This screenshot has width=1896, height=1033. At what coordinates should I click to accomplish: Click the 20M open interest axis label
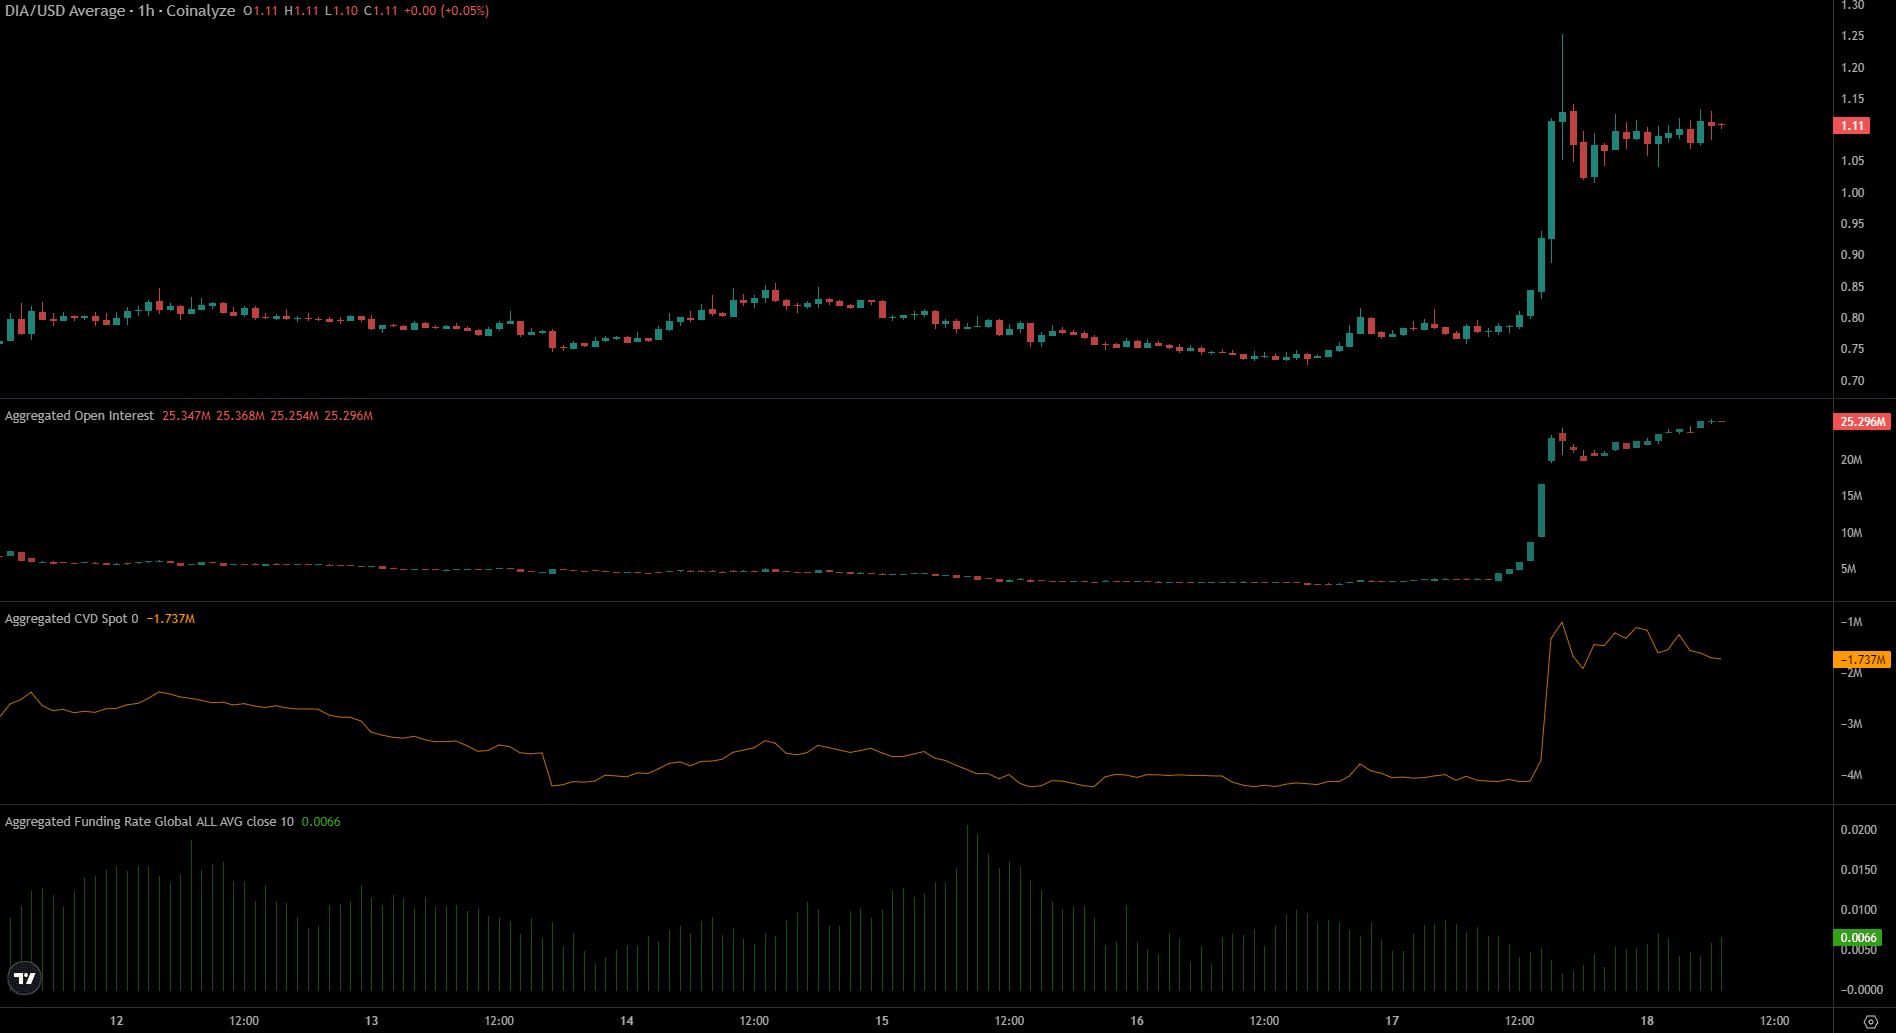coord(1851,460)
